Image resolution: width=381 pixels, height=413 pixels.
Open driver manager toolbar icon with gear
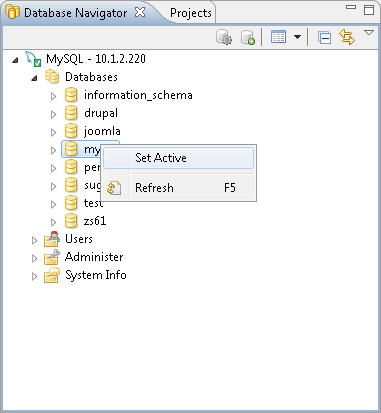[224, 37]
